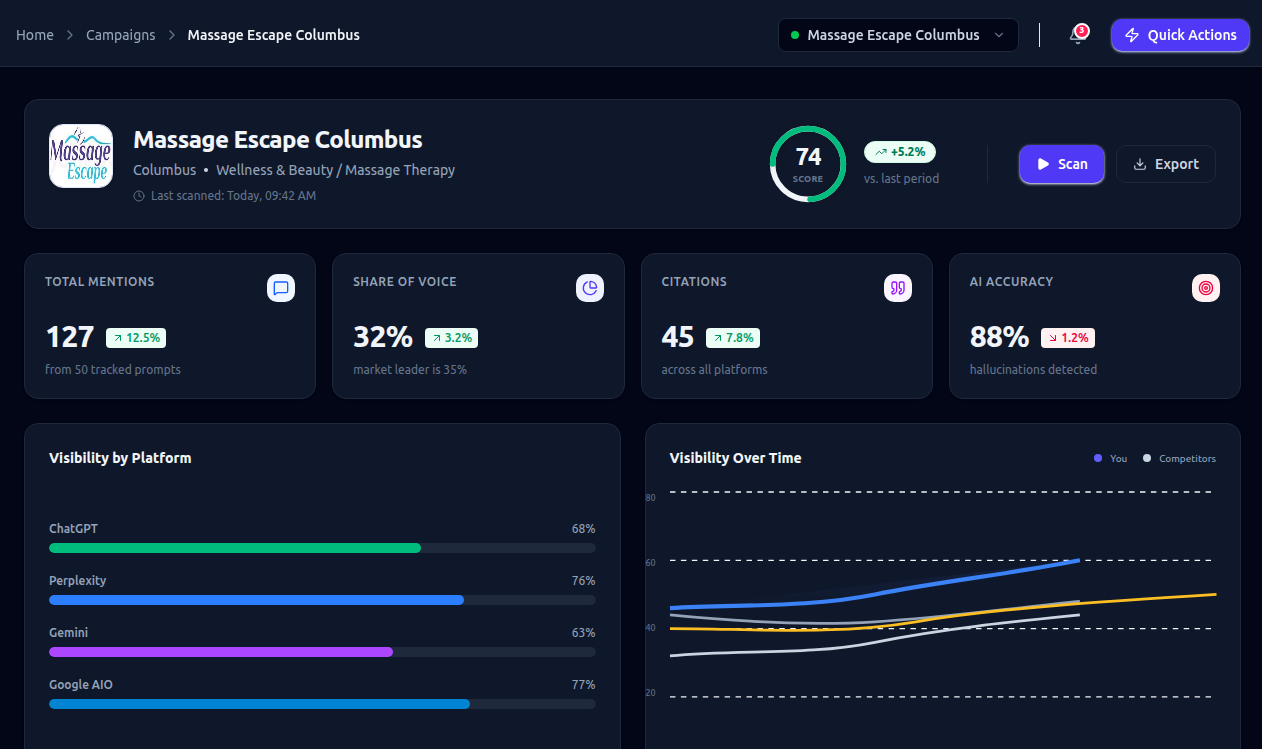Click the chat bubble icon on Total Mentions card
This screenshot has width=1262, height=749.
click(281, 287)
